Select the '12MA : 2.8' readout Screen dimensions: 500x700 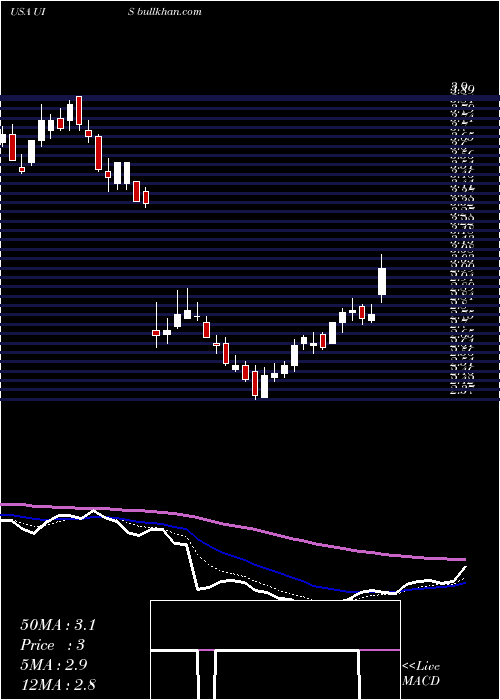58,684
